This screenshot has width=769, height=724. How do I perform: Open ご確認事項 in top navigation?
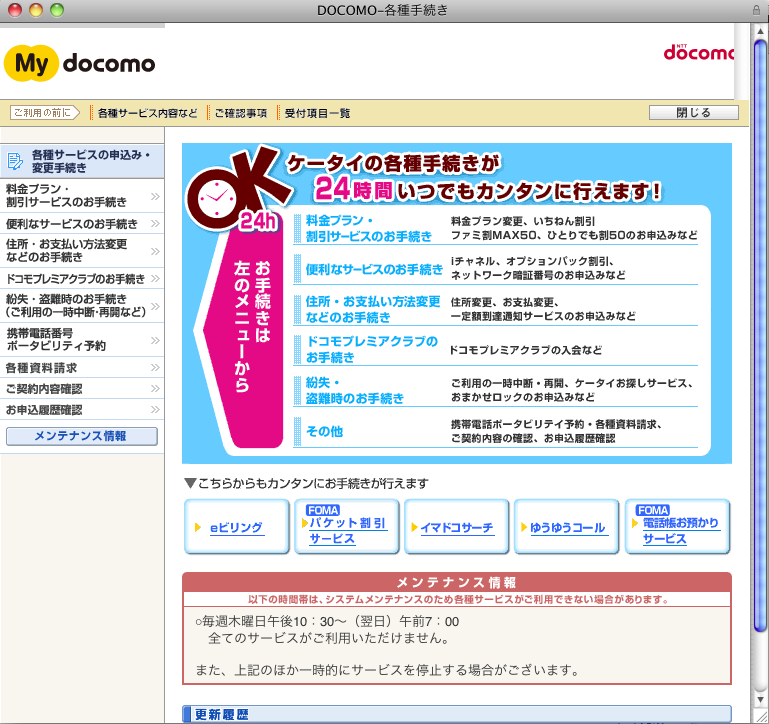click(x=241, y=113)
